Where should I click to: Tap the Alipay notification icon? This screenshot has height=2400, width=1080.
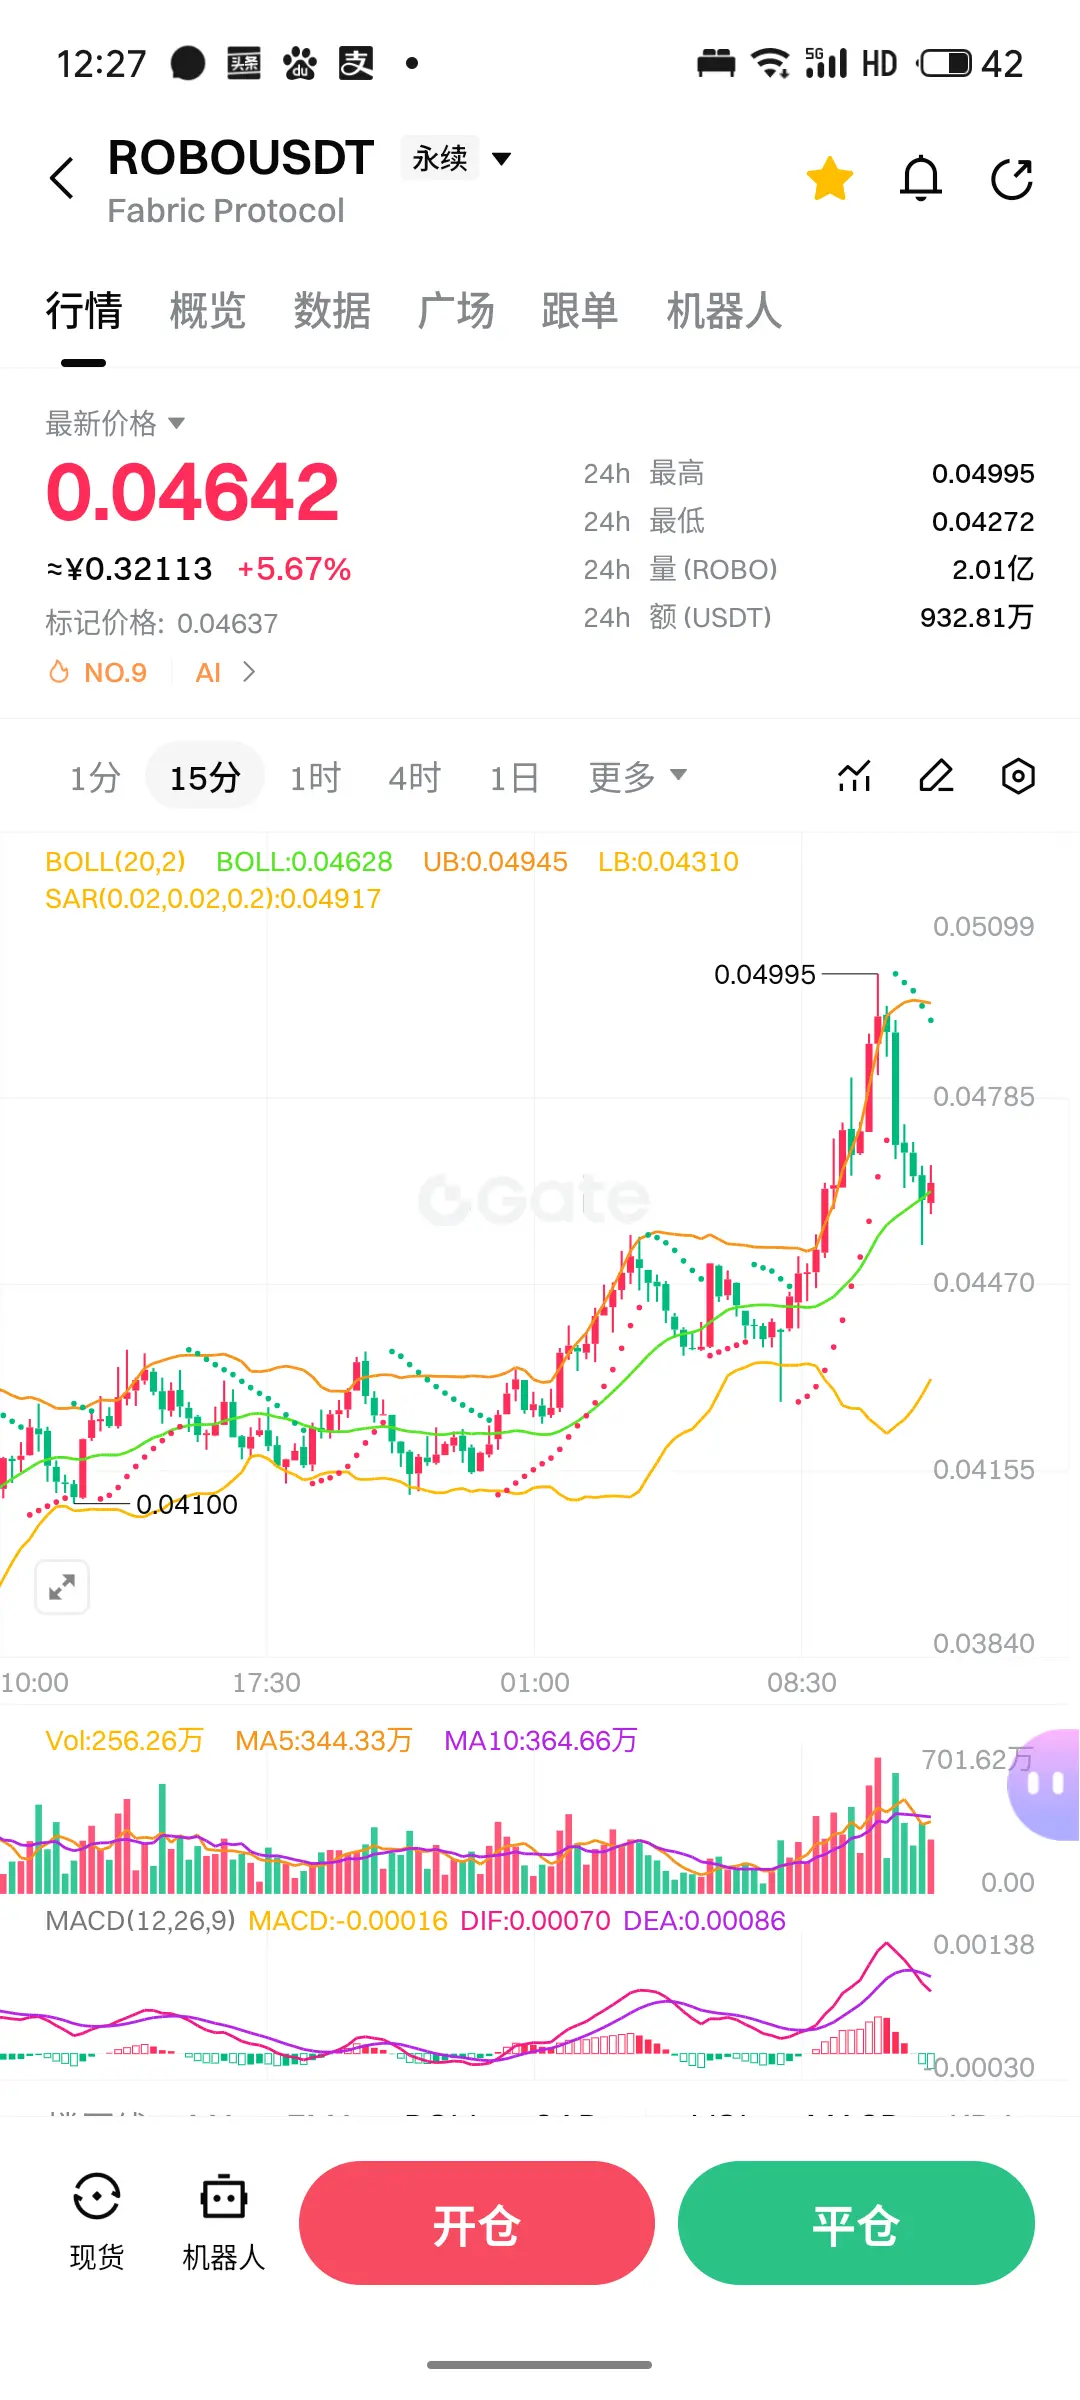click(x=356, y=64)
